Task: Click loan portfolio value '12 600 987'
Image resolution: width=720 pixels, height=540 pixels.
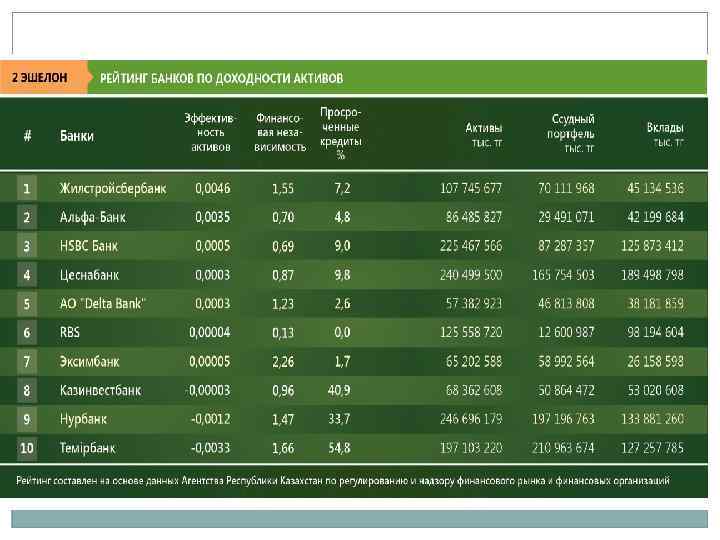Action: 566,332
